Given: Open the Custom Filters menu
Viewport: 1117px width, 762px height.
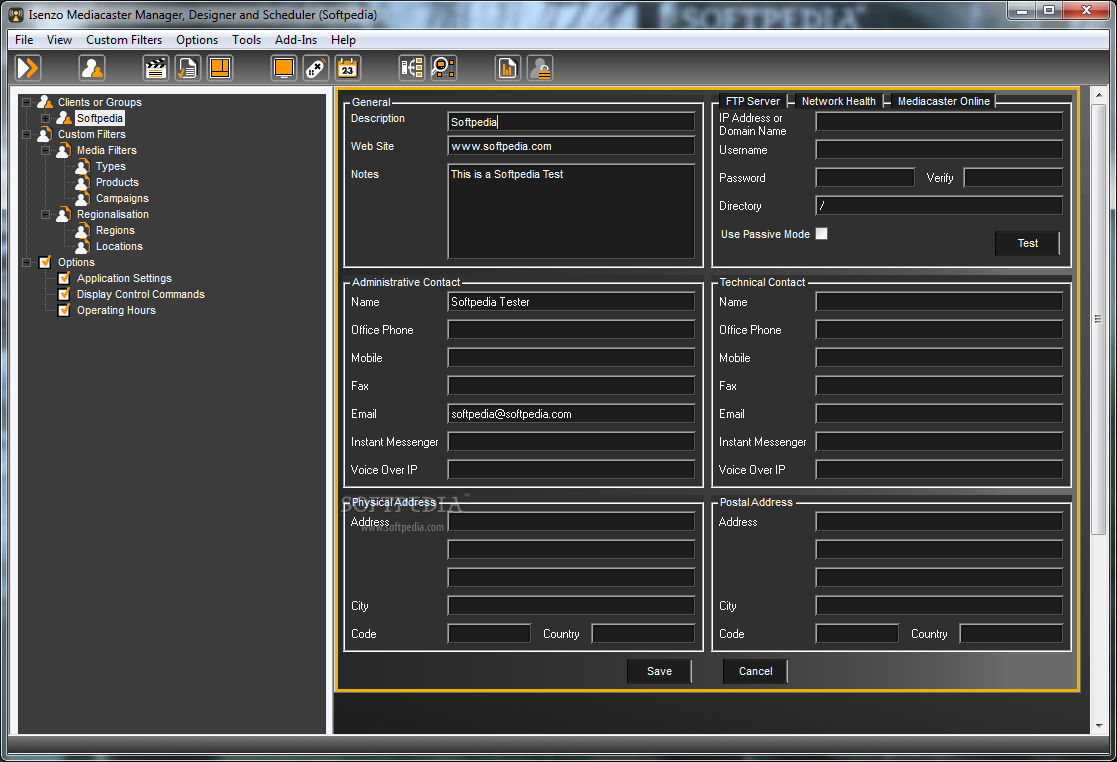Looking at the screenshot, I should (x=124, y=40).
